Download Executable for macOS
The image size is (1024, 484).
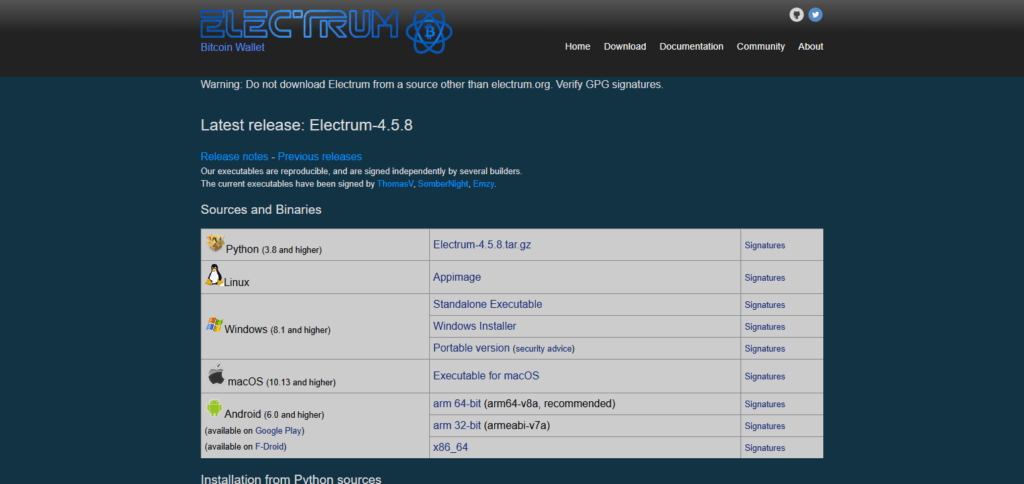coord(486,376)
